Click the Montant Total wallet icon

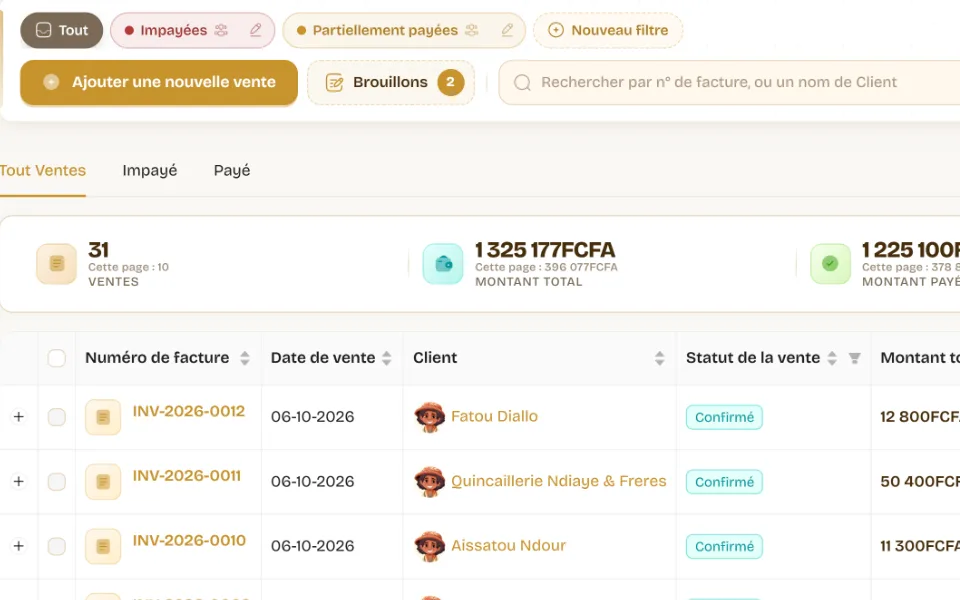coord(443,264)
